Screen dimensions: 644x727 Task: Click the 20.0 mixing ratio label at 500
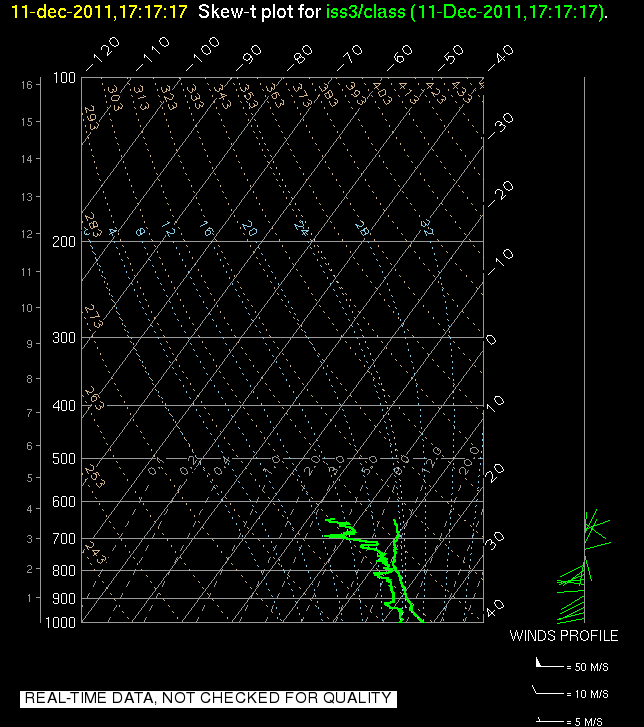[x=468, y=460]
